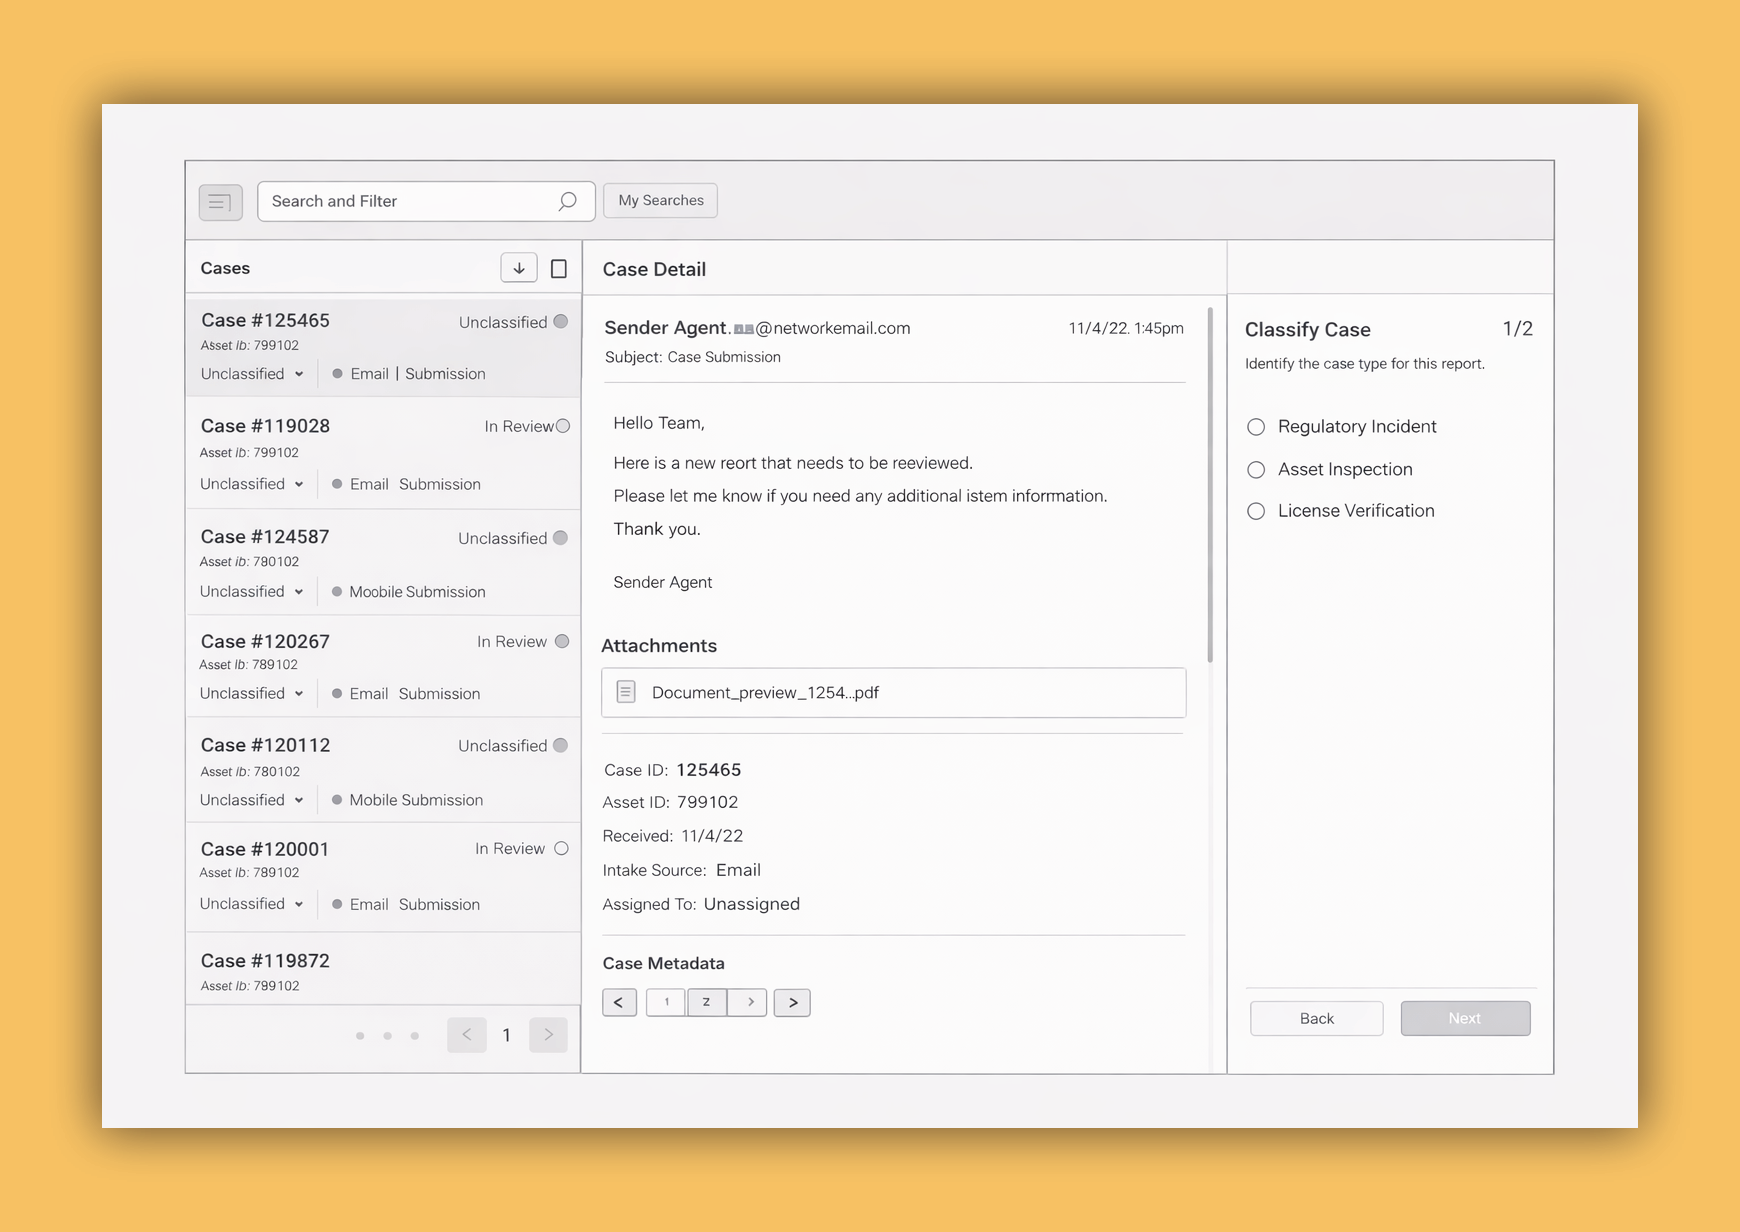
Task: Select Case #120001 in the cases list
Action: tap(265, 849)
